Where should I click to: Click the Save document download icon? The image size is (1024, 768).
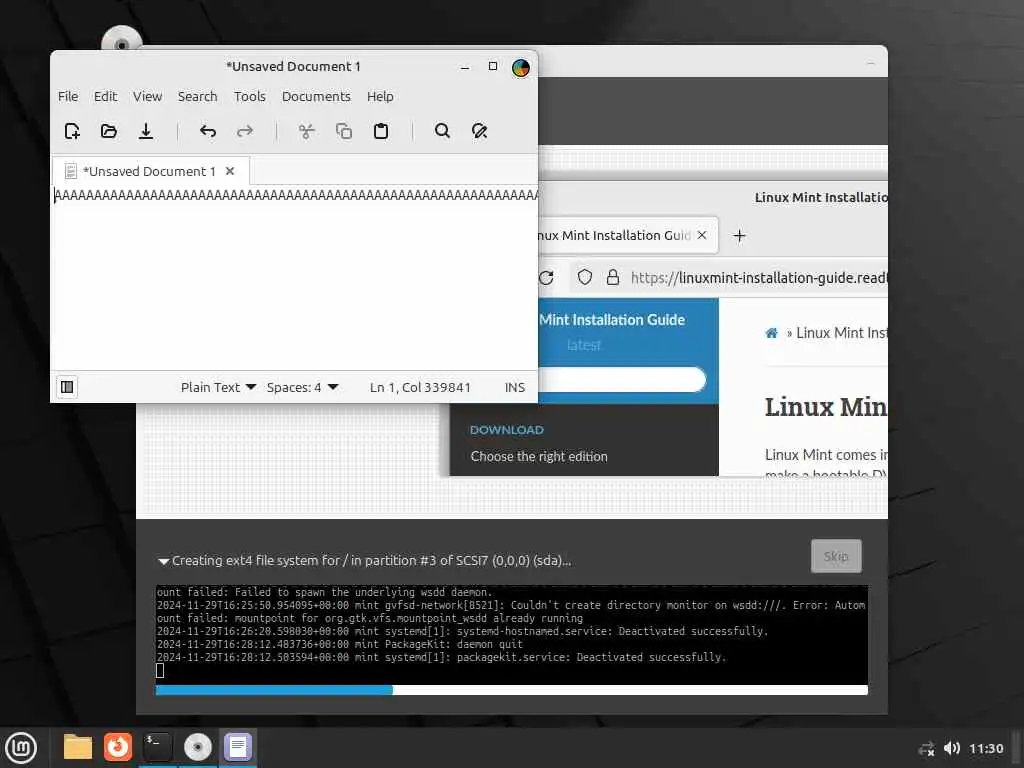[146, 131]
